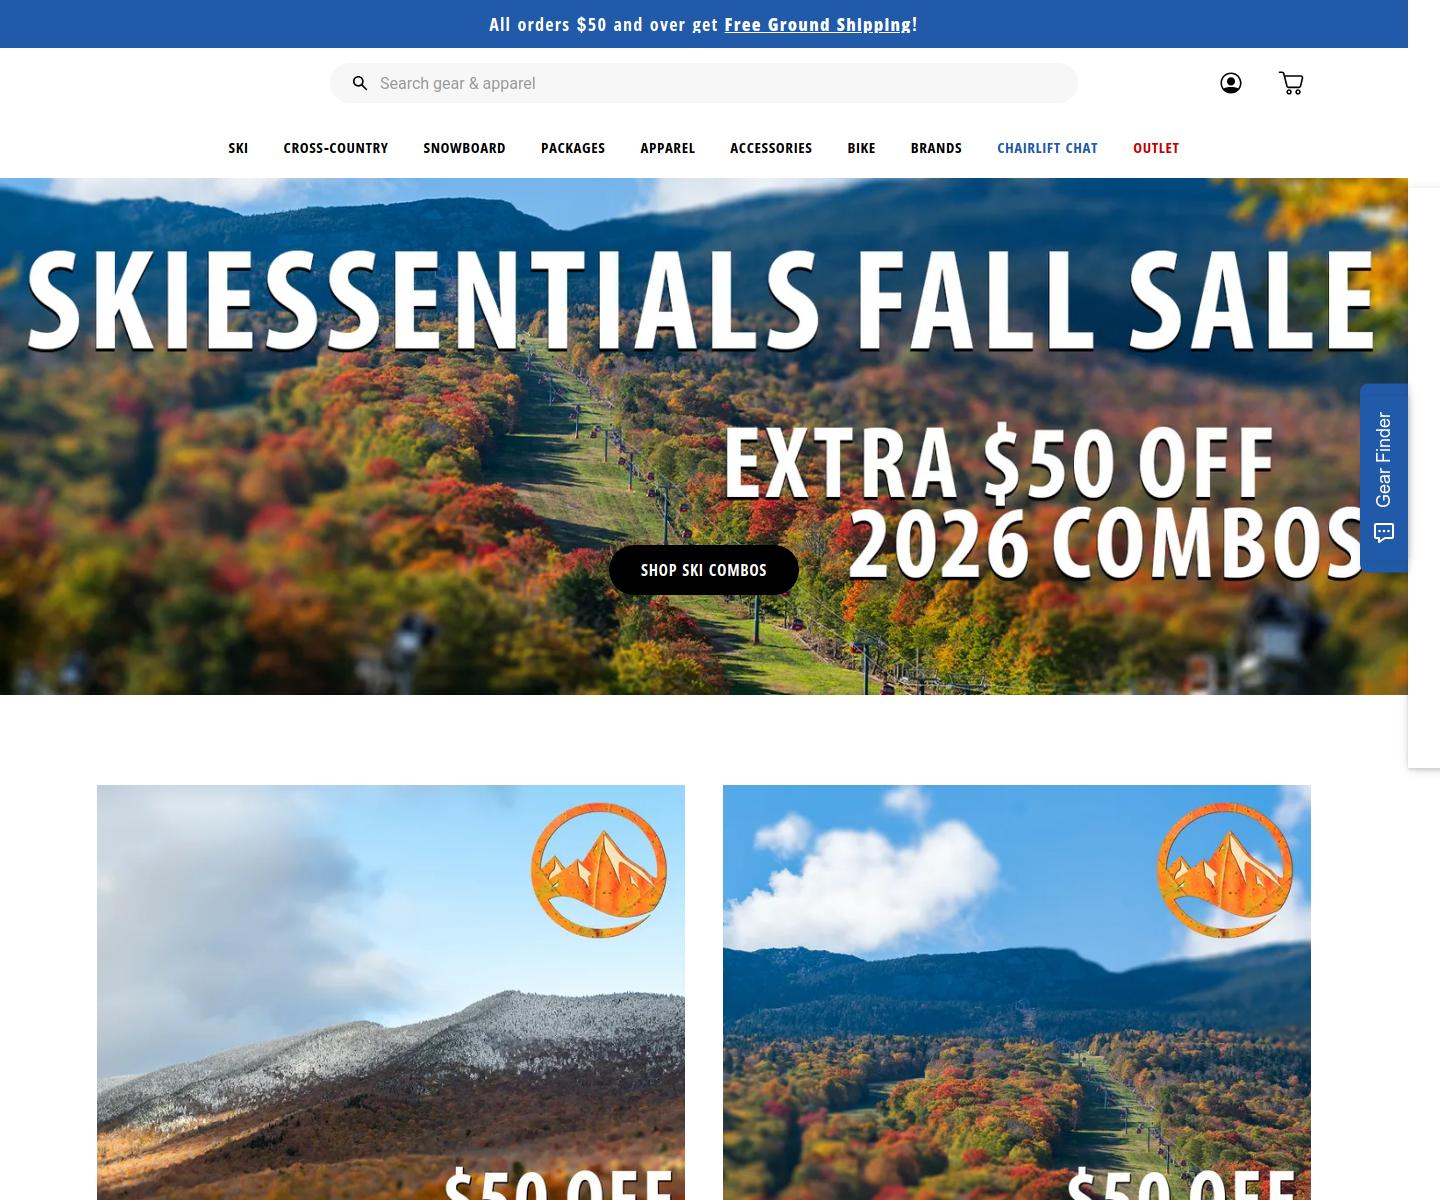Open the user account icon
The width and height of the screenshot is (1440, 1200).
(1231, 83)
